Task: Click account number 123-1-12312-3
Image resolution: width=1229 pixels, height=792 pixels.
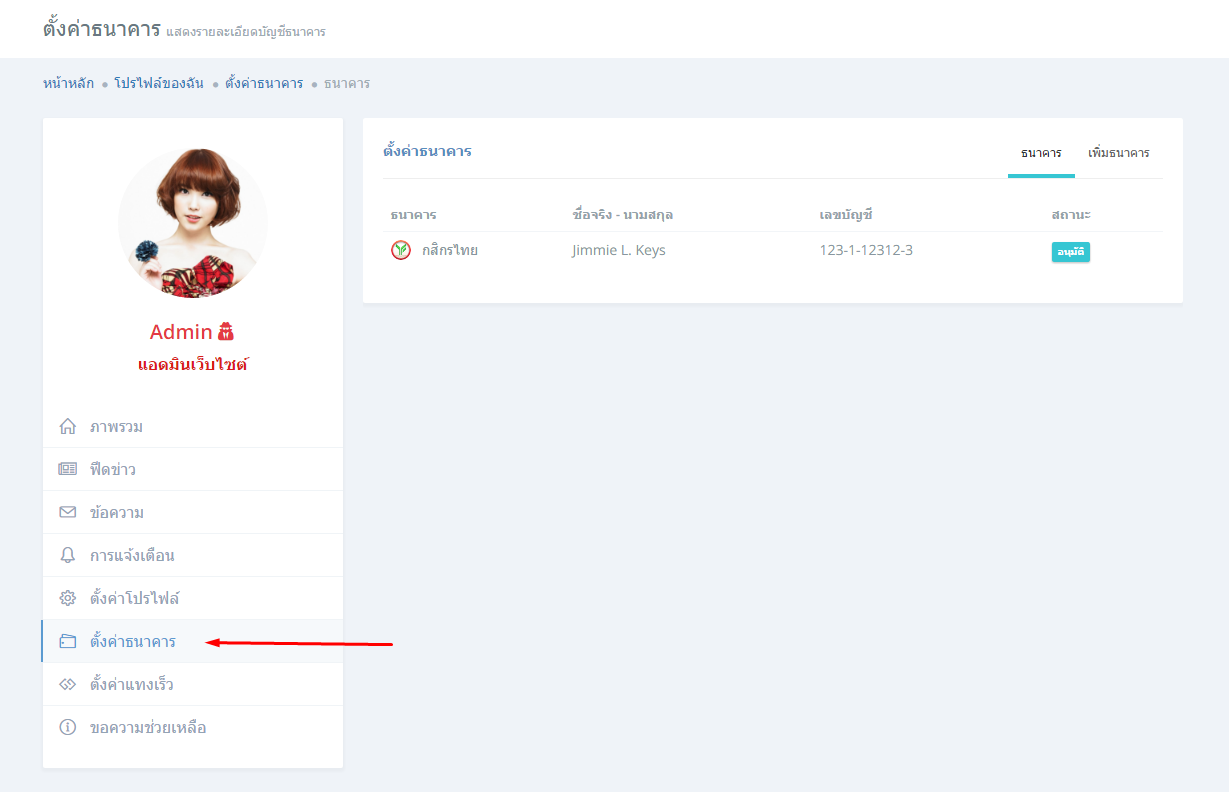Action: pyautogui.click(x=866, y=250)
